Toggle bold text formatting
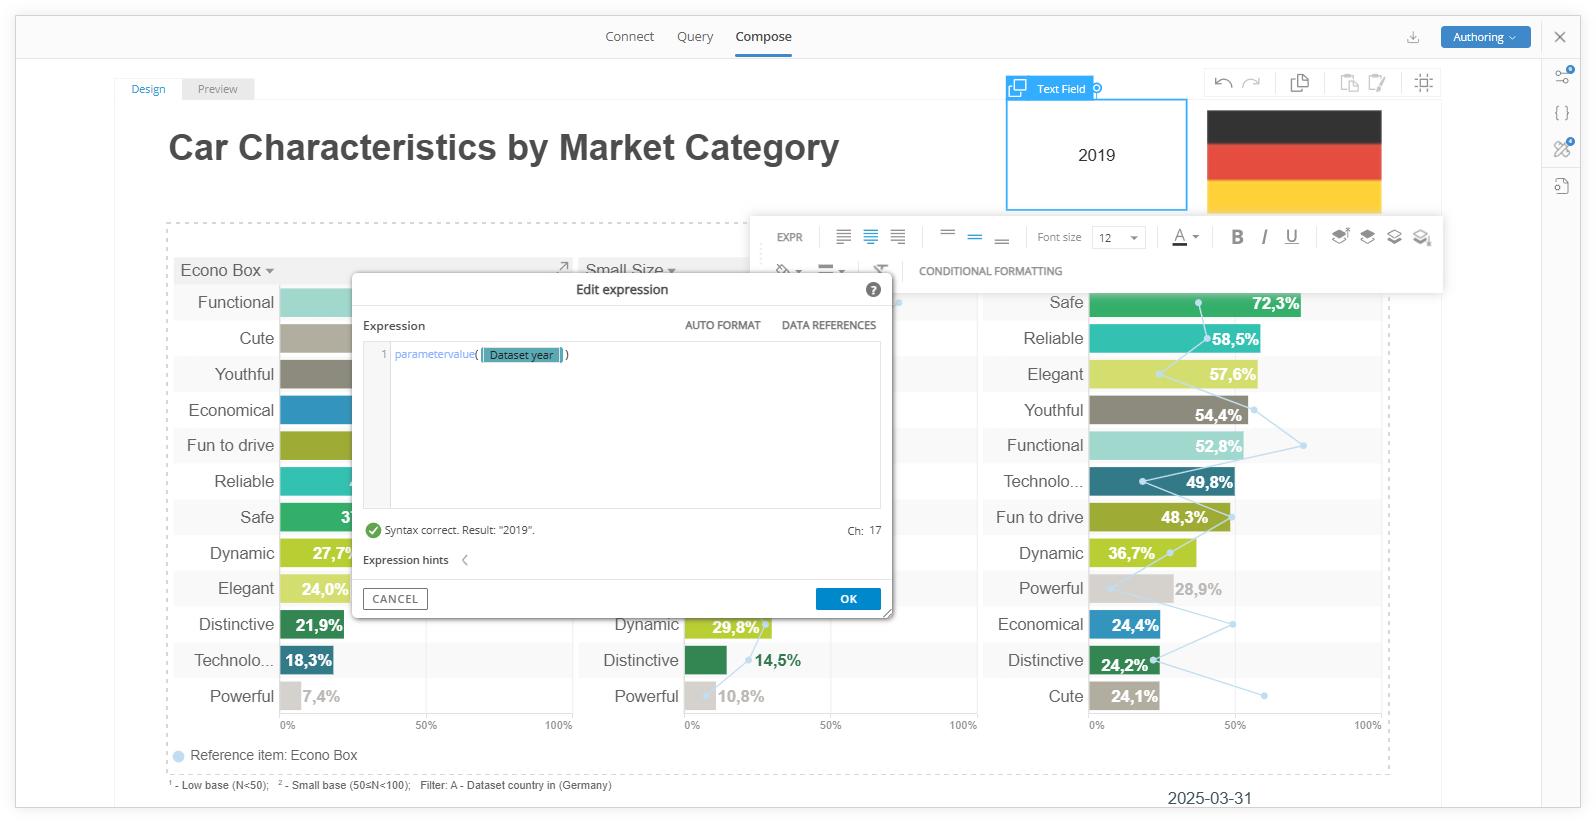 tap(1237, 237)
